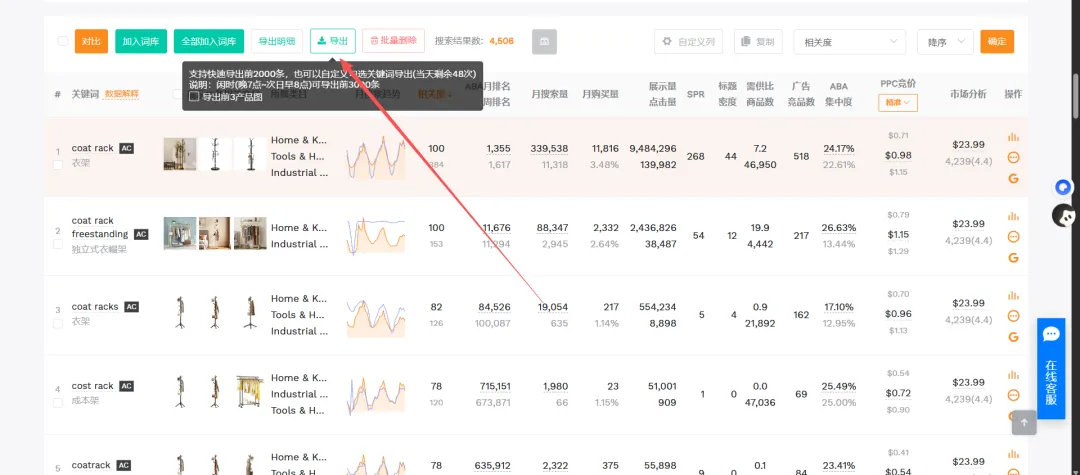Click the more (dots) icon in coat rack row
The height and width of the screenshot is (475, 1080).
(1013, 158)
